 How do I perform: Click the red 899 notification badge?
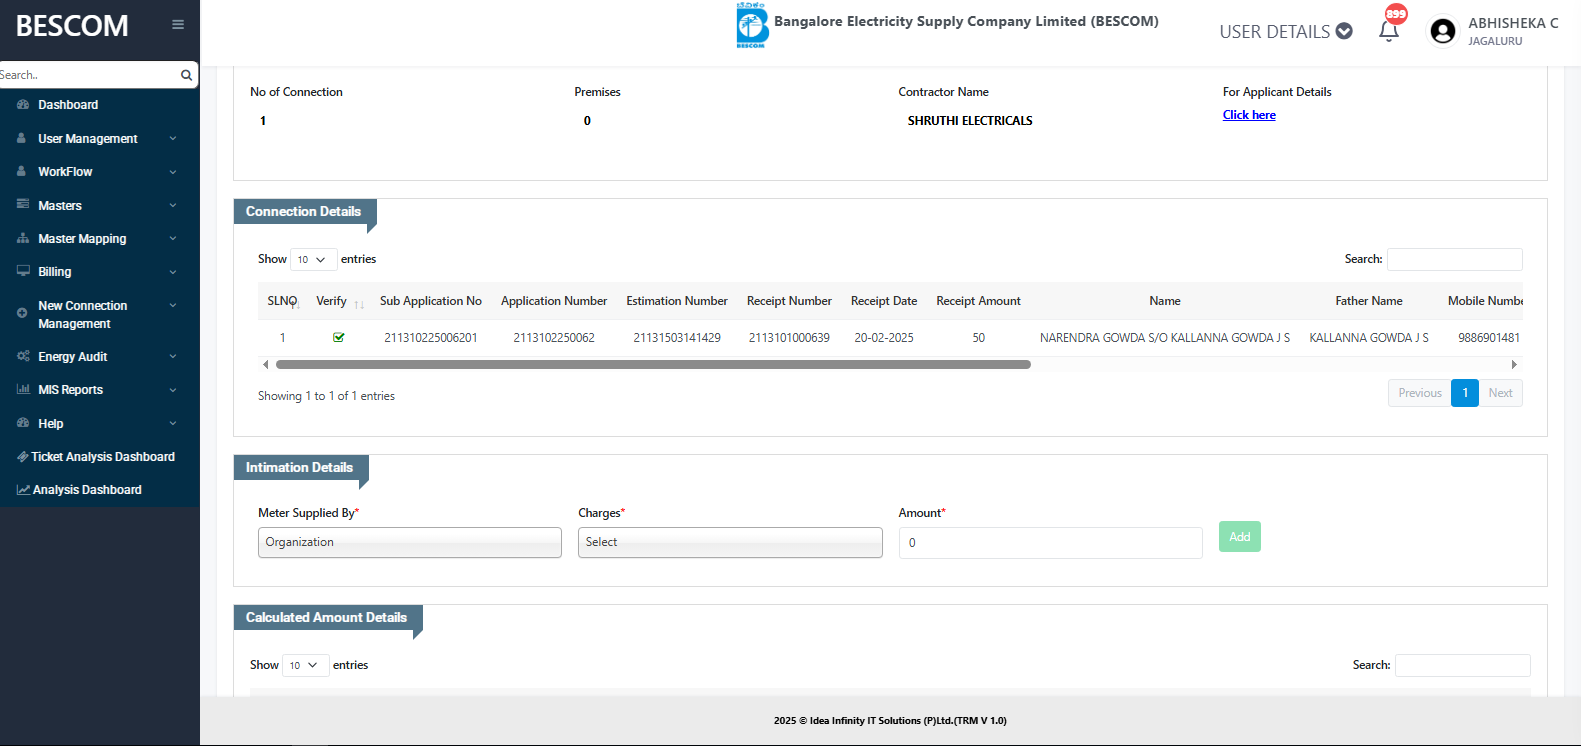(1396, 14)
